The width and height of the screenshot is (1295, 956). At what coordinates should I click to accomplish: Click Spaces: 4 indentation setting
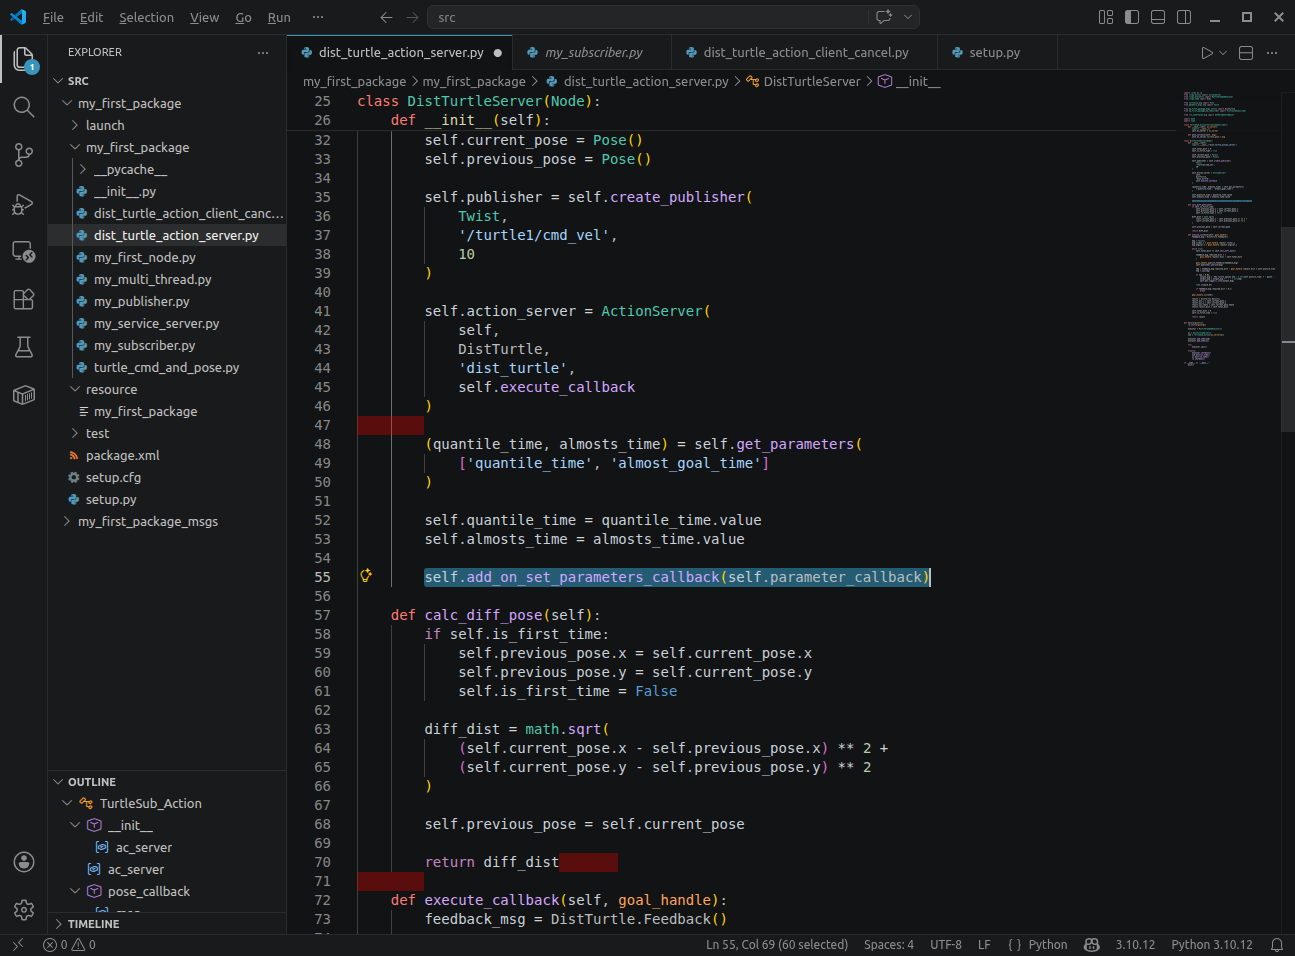pos(889,945)
